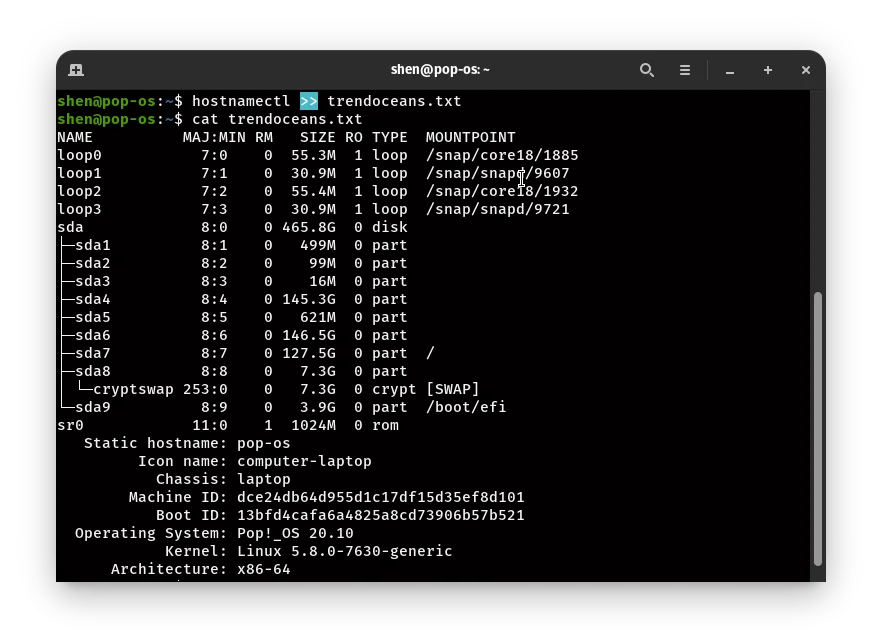Click the shen@pop-os: ~ window title
882x644 pixels.
[441, 70]
